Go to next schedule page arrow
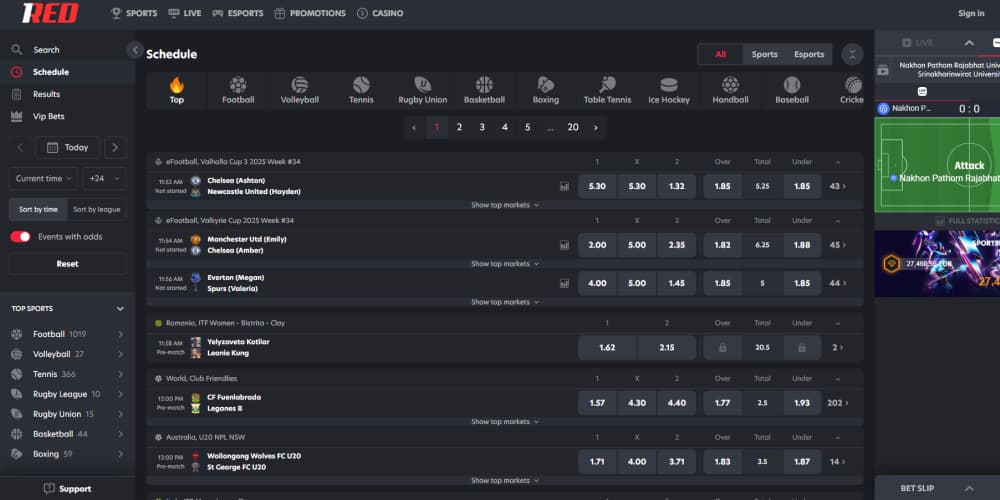Image resolution: width=1000 pixels, height=500 pixels. (x=596, y=128)
